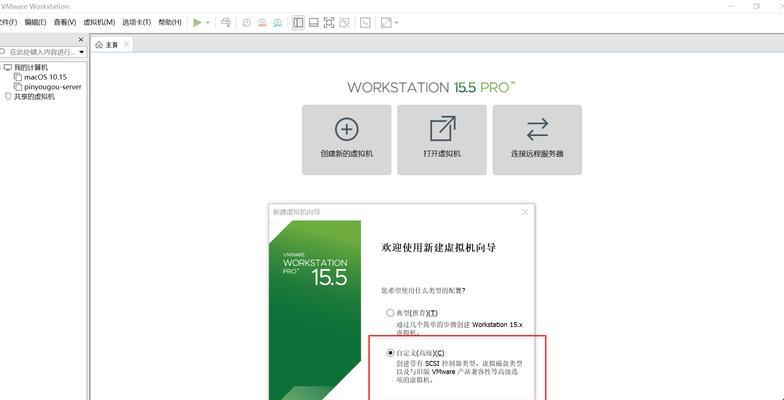
Task: Select the 典型(推荐) radio option
Action: [390, 313]
